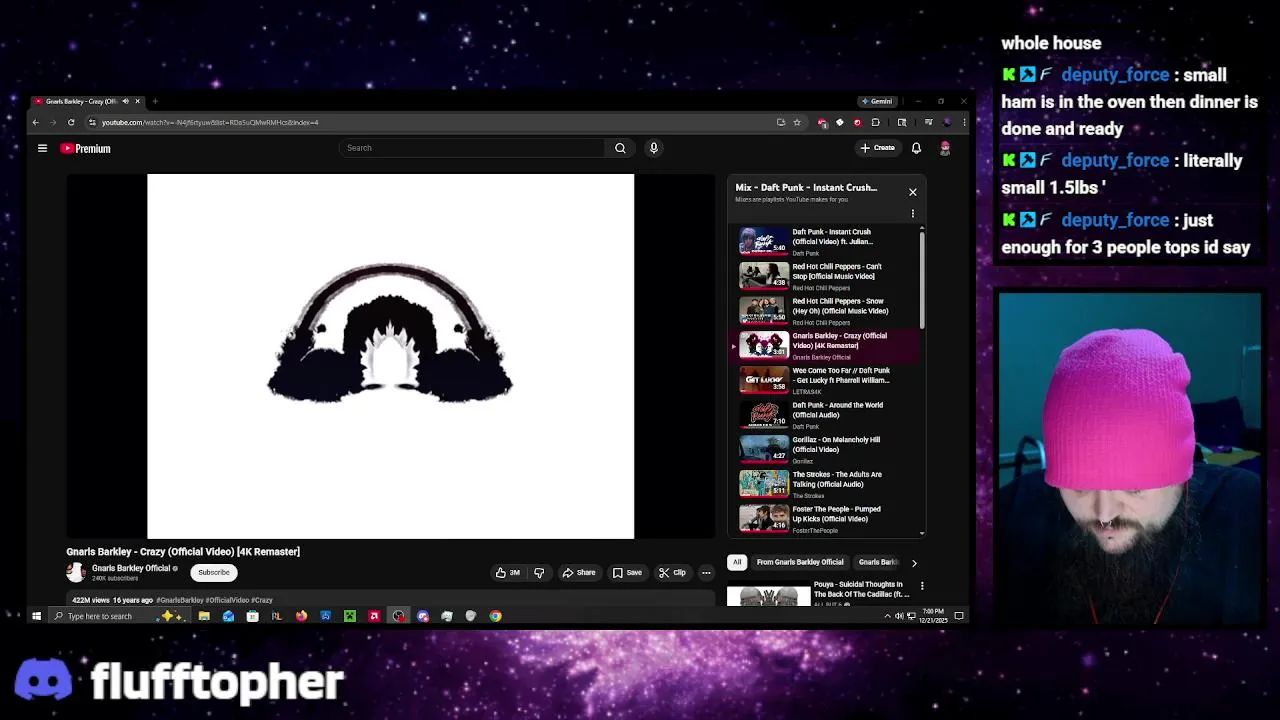
Task: Click the Gnarls Barkley channel avatar
Action: point(76,572)
